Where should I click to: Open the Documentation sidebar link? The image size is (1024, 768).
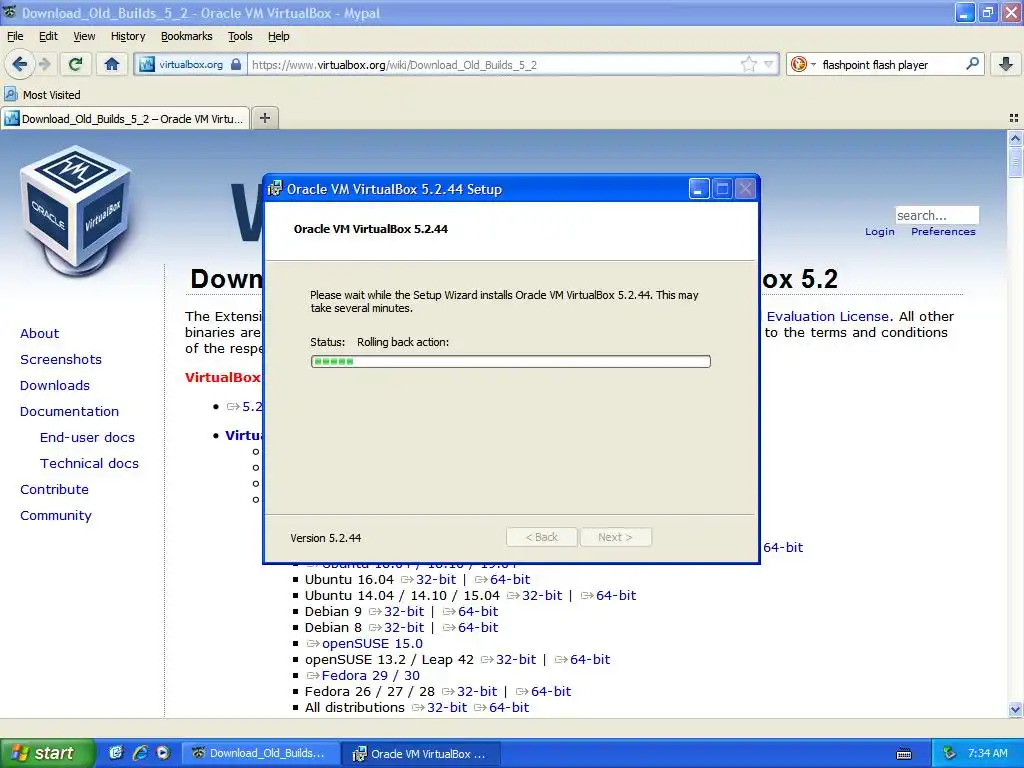pyautogui.click(x=69, y=411)
